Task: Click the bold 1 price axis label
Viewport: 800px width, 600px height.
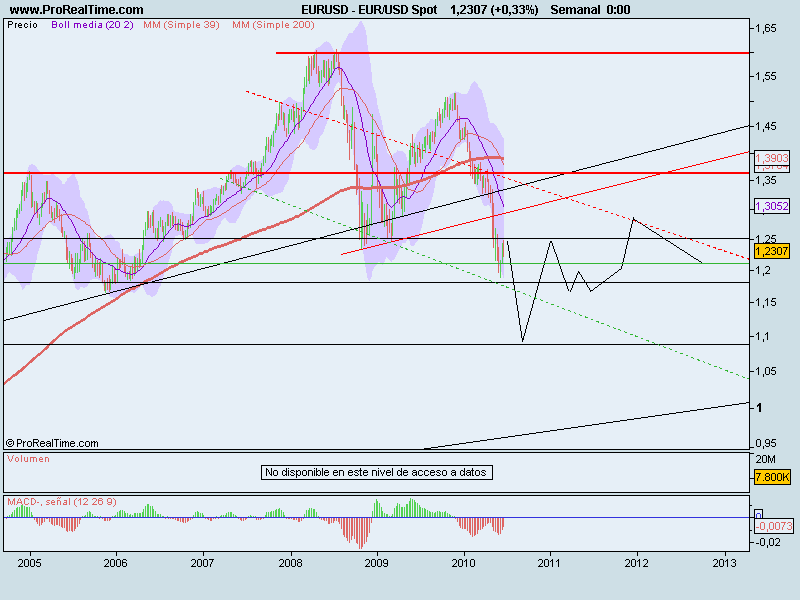Action: [759, 408]
